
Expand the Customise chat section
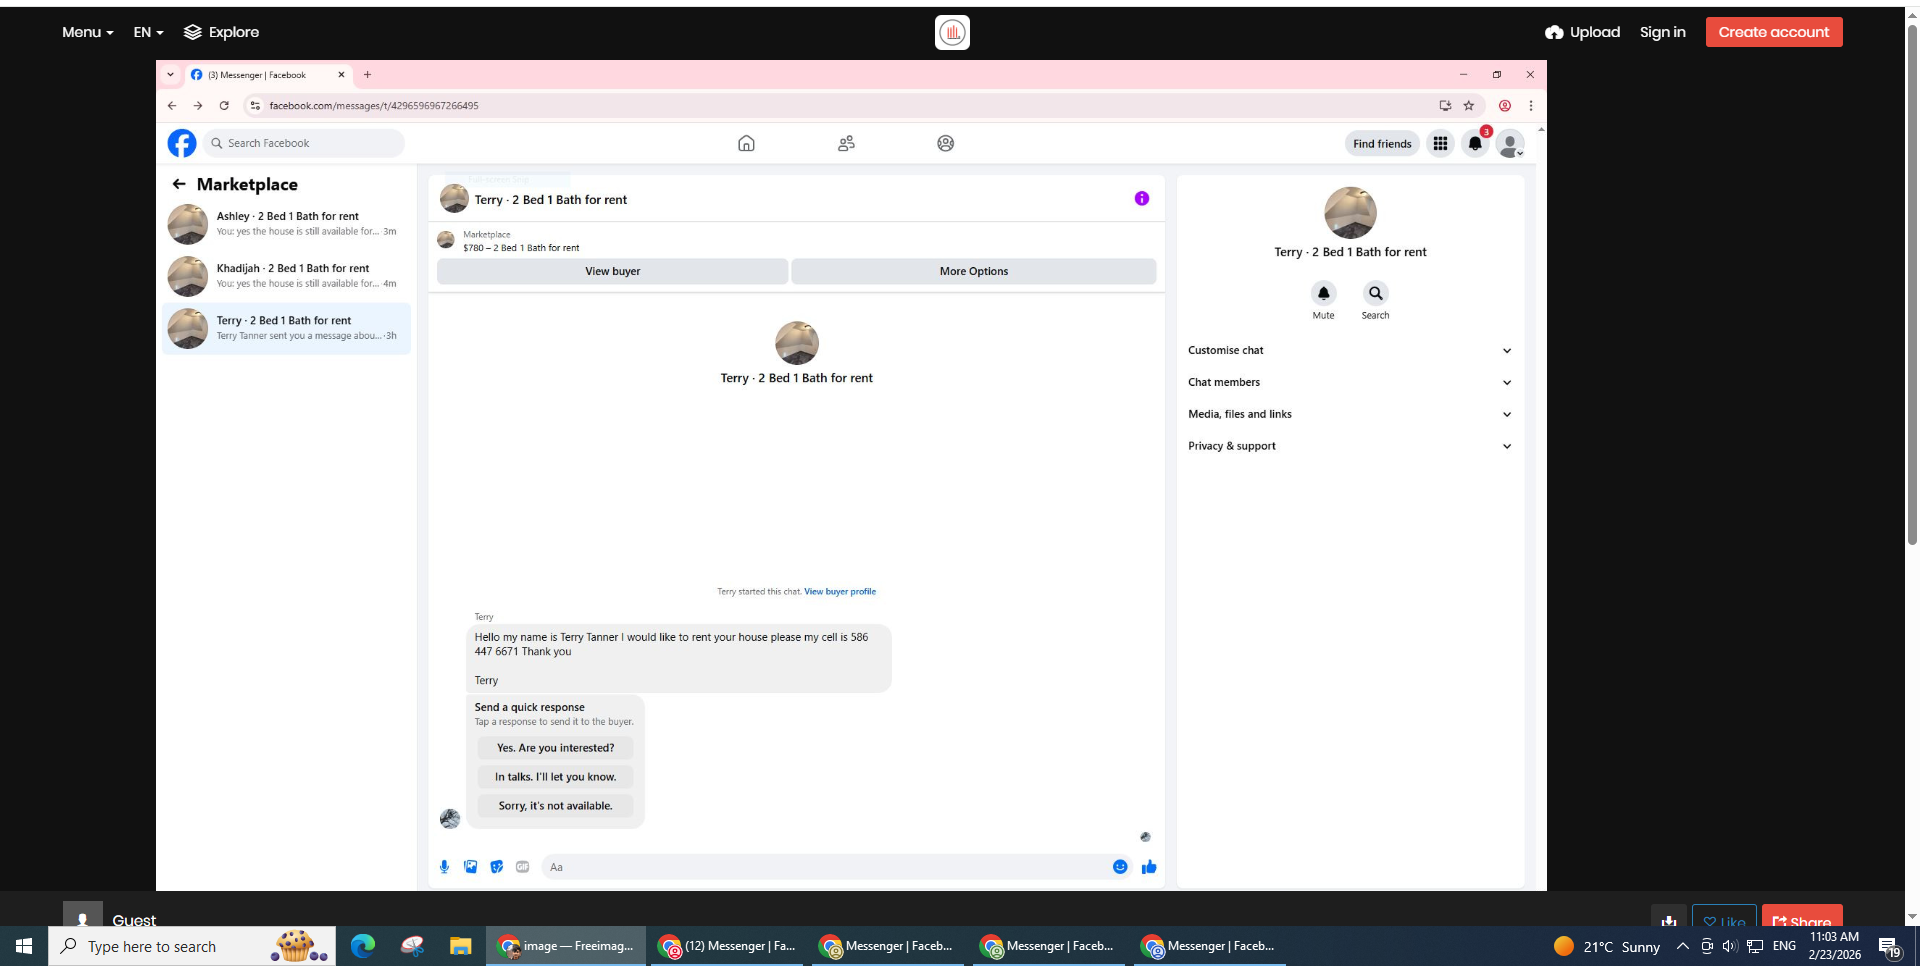(1349, 350)
